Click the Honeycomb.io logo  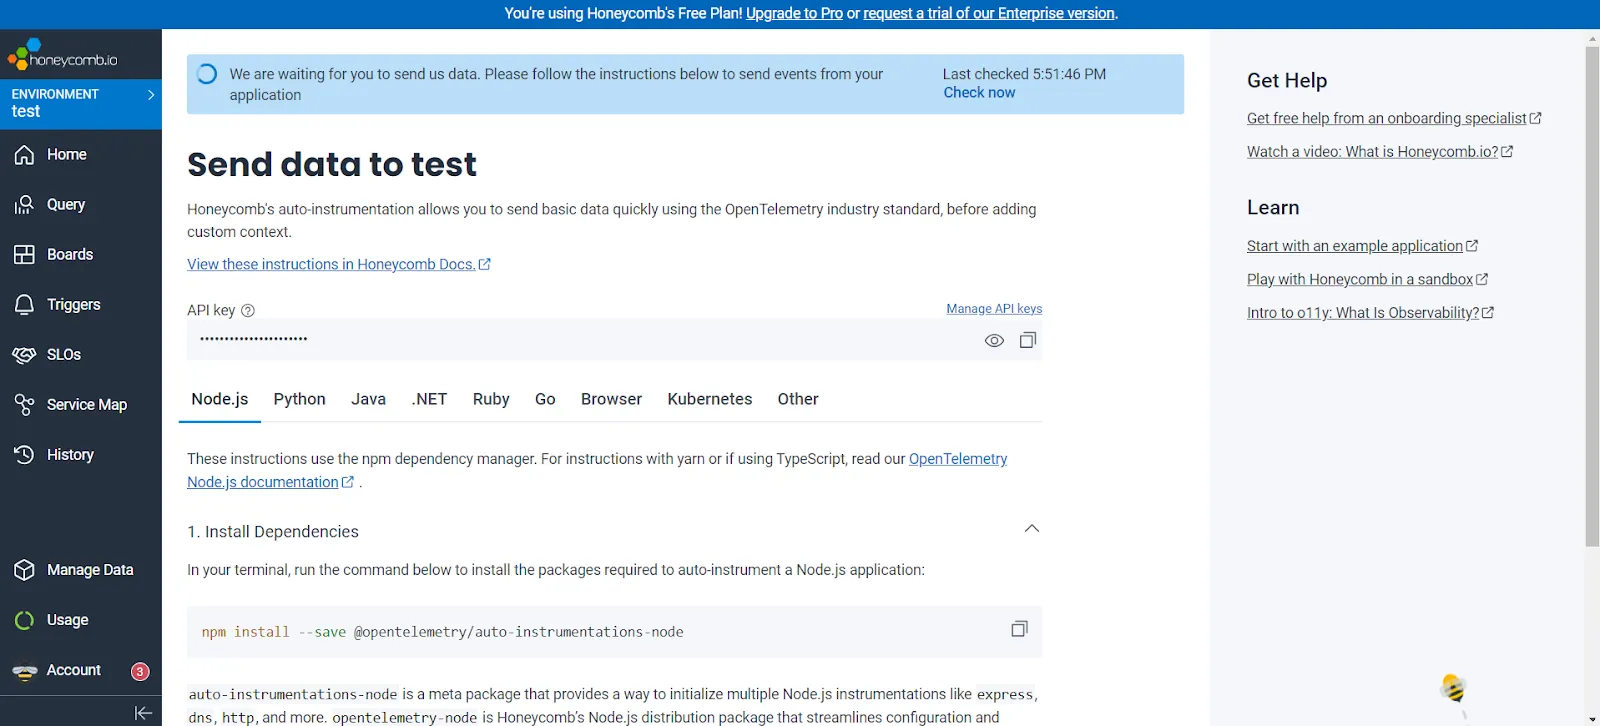[x=62, y=56]
